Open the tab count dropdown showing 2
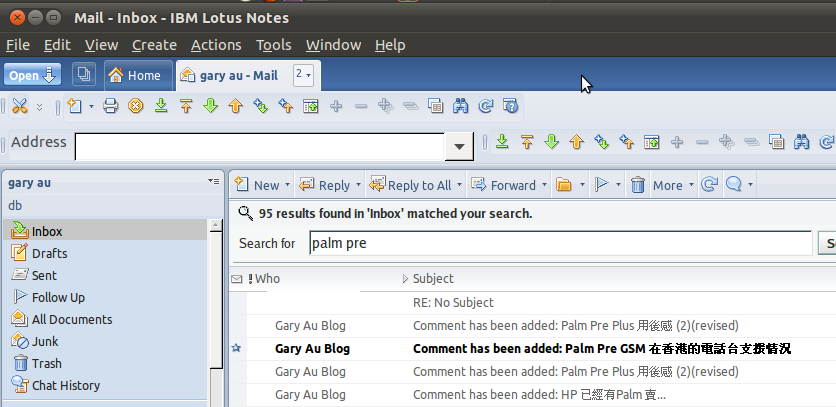This screenshot has height=407, width=836. pos(303,75)
